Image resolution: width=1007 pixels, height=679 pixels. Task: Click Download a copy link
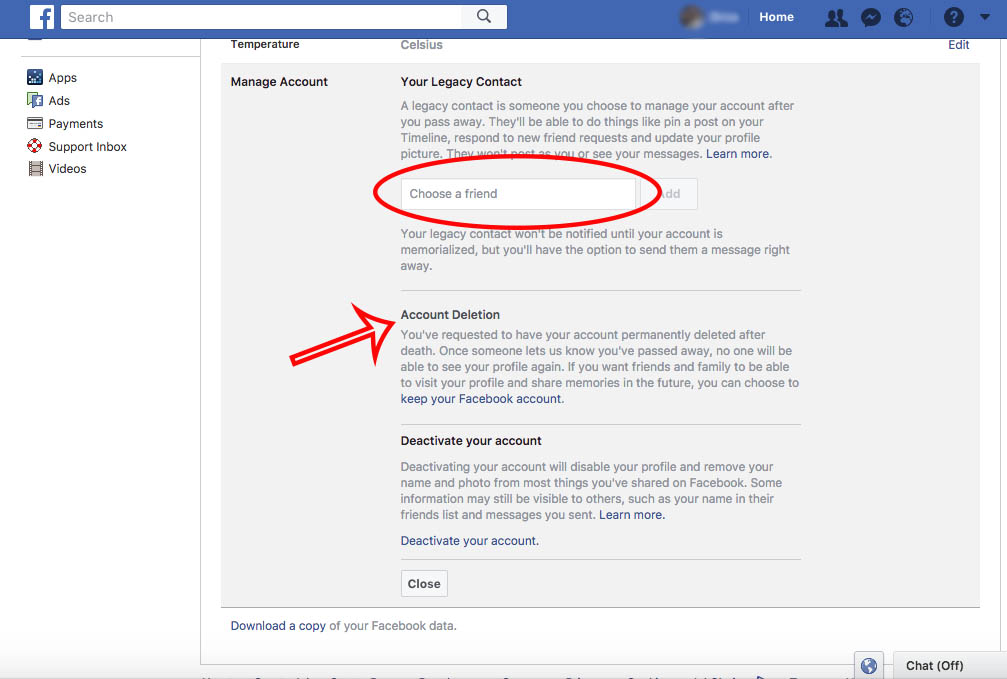click(x=278, y=626)
